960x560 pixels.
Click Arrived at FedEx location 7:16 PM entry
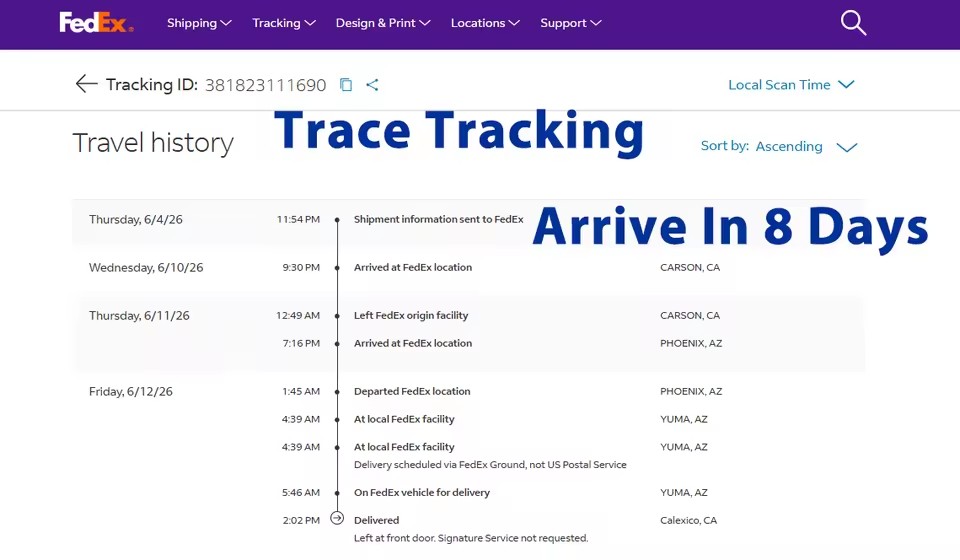413,343
